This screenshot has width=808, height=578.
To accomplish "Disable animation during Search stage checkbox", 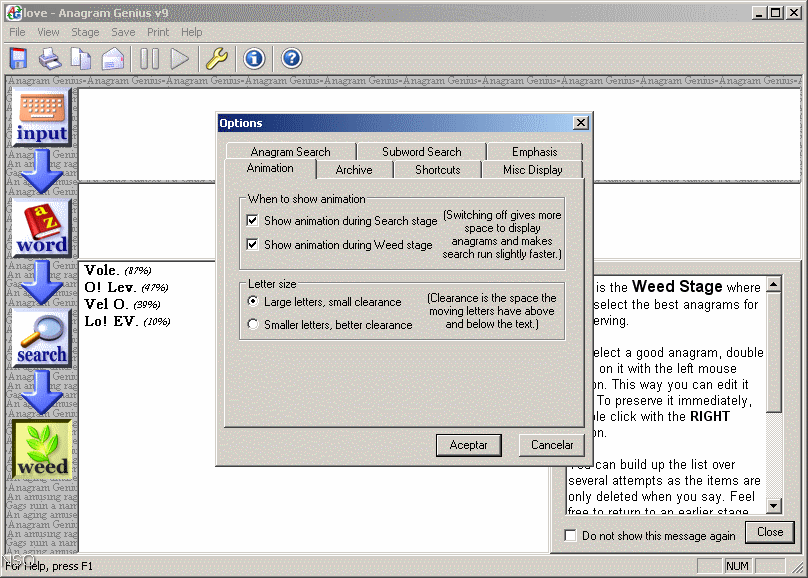I will coord(253,221).
